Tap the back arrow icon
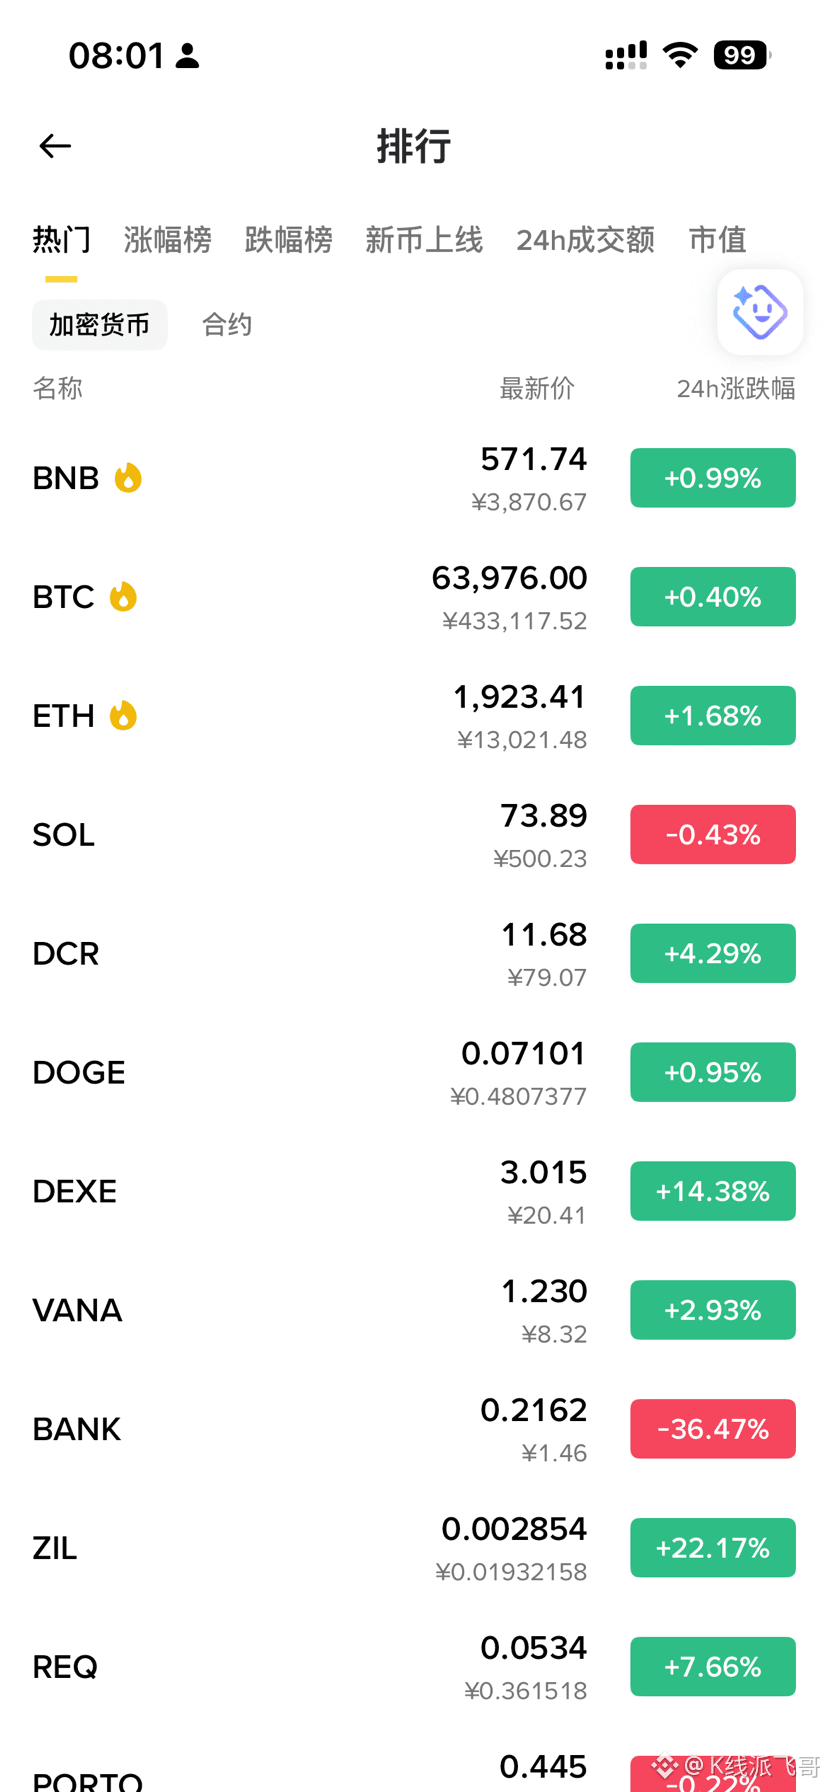This screenshot has height=1792, width=828. pyautogui.click(x=55, y=146)
